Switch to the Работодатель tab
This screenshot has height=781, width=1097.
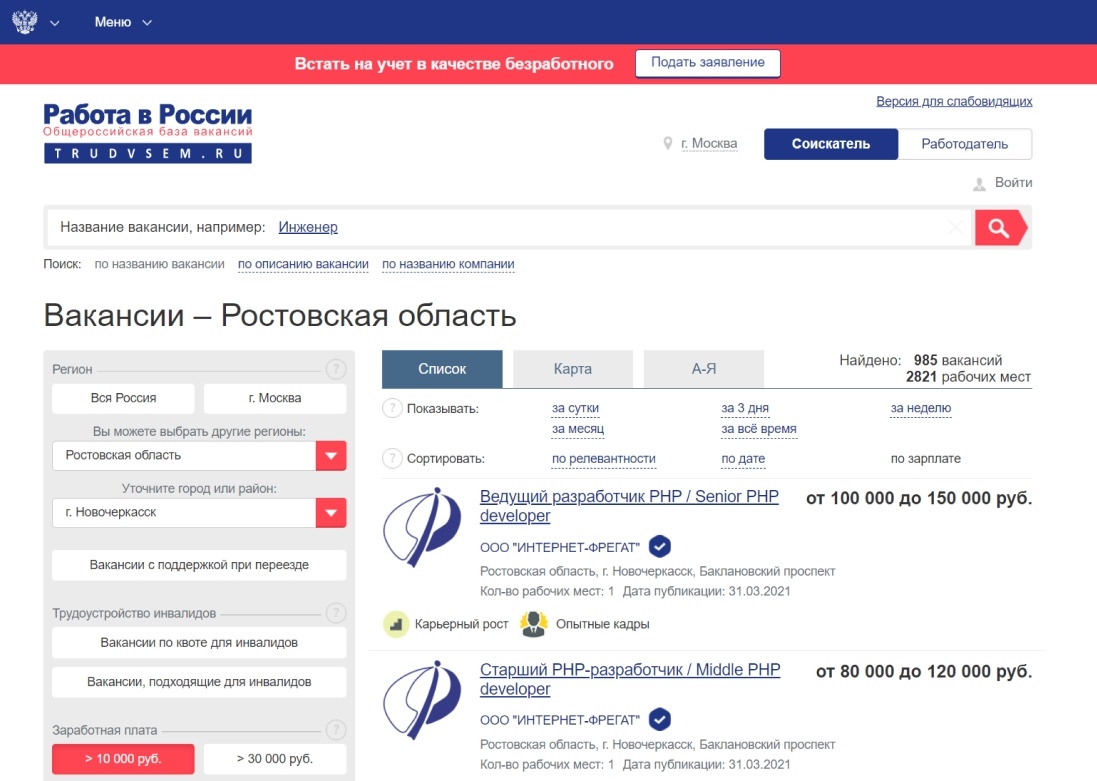tap(965, 143)
